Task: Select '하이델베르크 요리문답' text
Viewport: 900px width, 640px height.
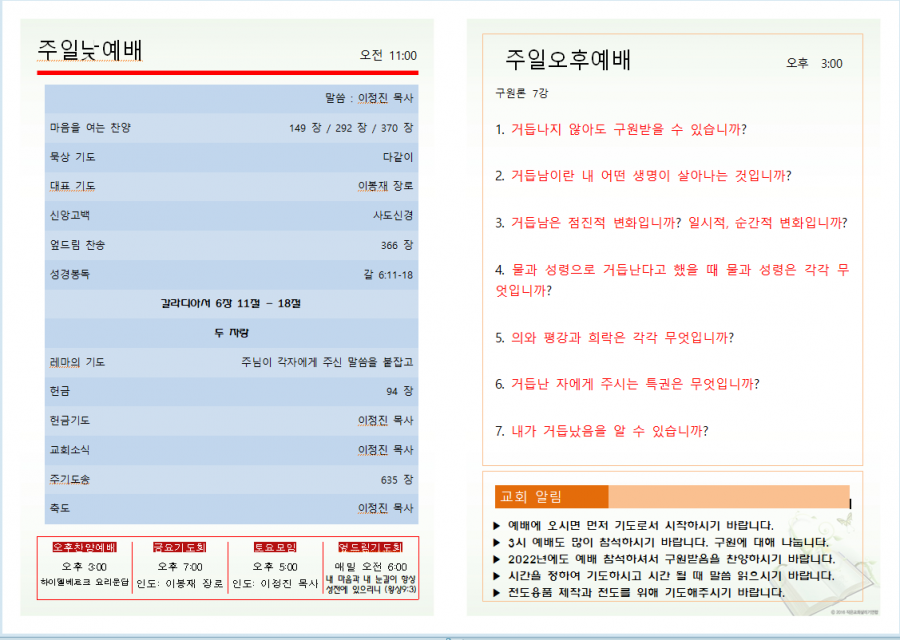Action: click(x=84, y=582)
